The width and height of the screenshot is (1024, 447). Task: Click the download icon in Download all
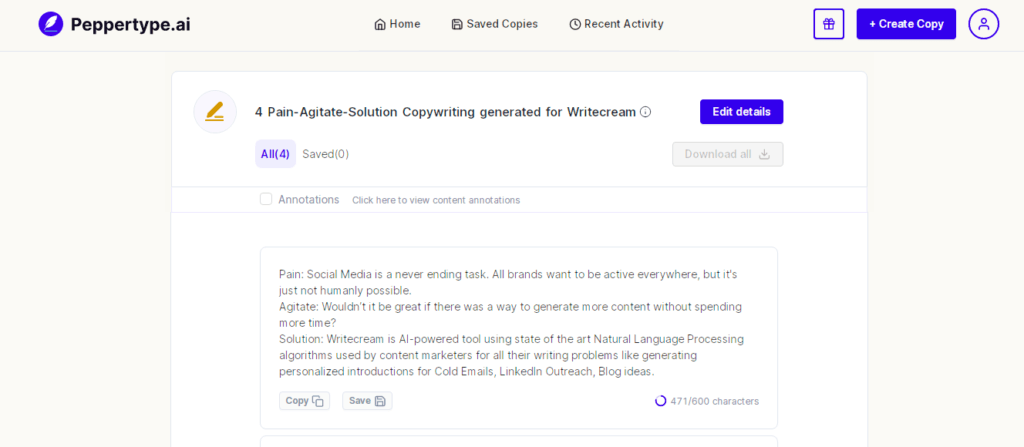coord(764,154)
